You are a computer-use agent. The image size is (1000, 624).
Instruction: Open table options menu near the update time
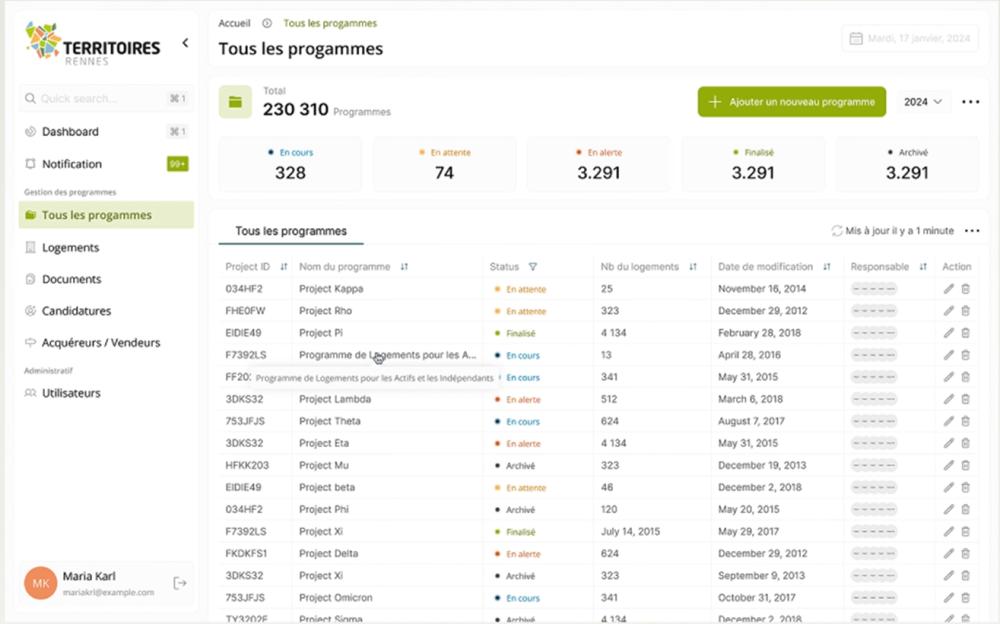point(971,231)
